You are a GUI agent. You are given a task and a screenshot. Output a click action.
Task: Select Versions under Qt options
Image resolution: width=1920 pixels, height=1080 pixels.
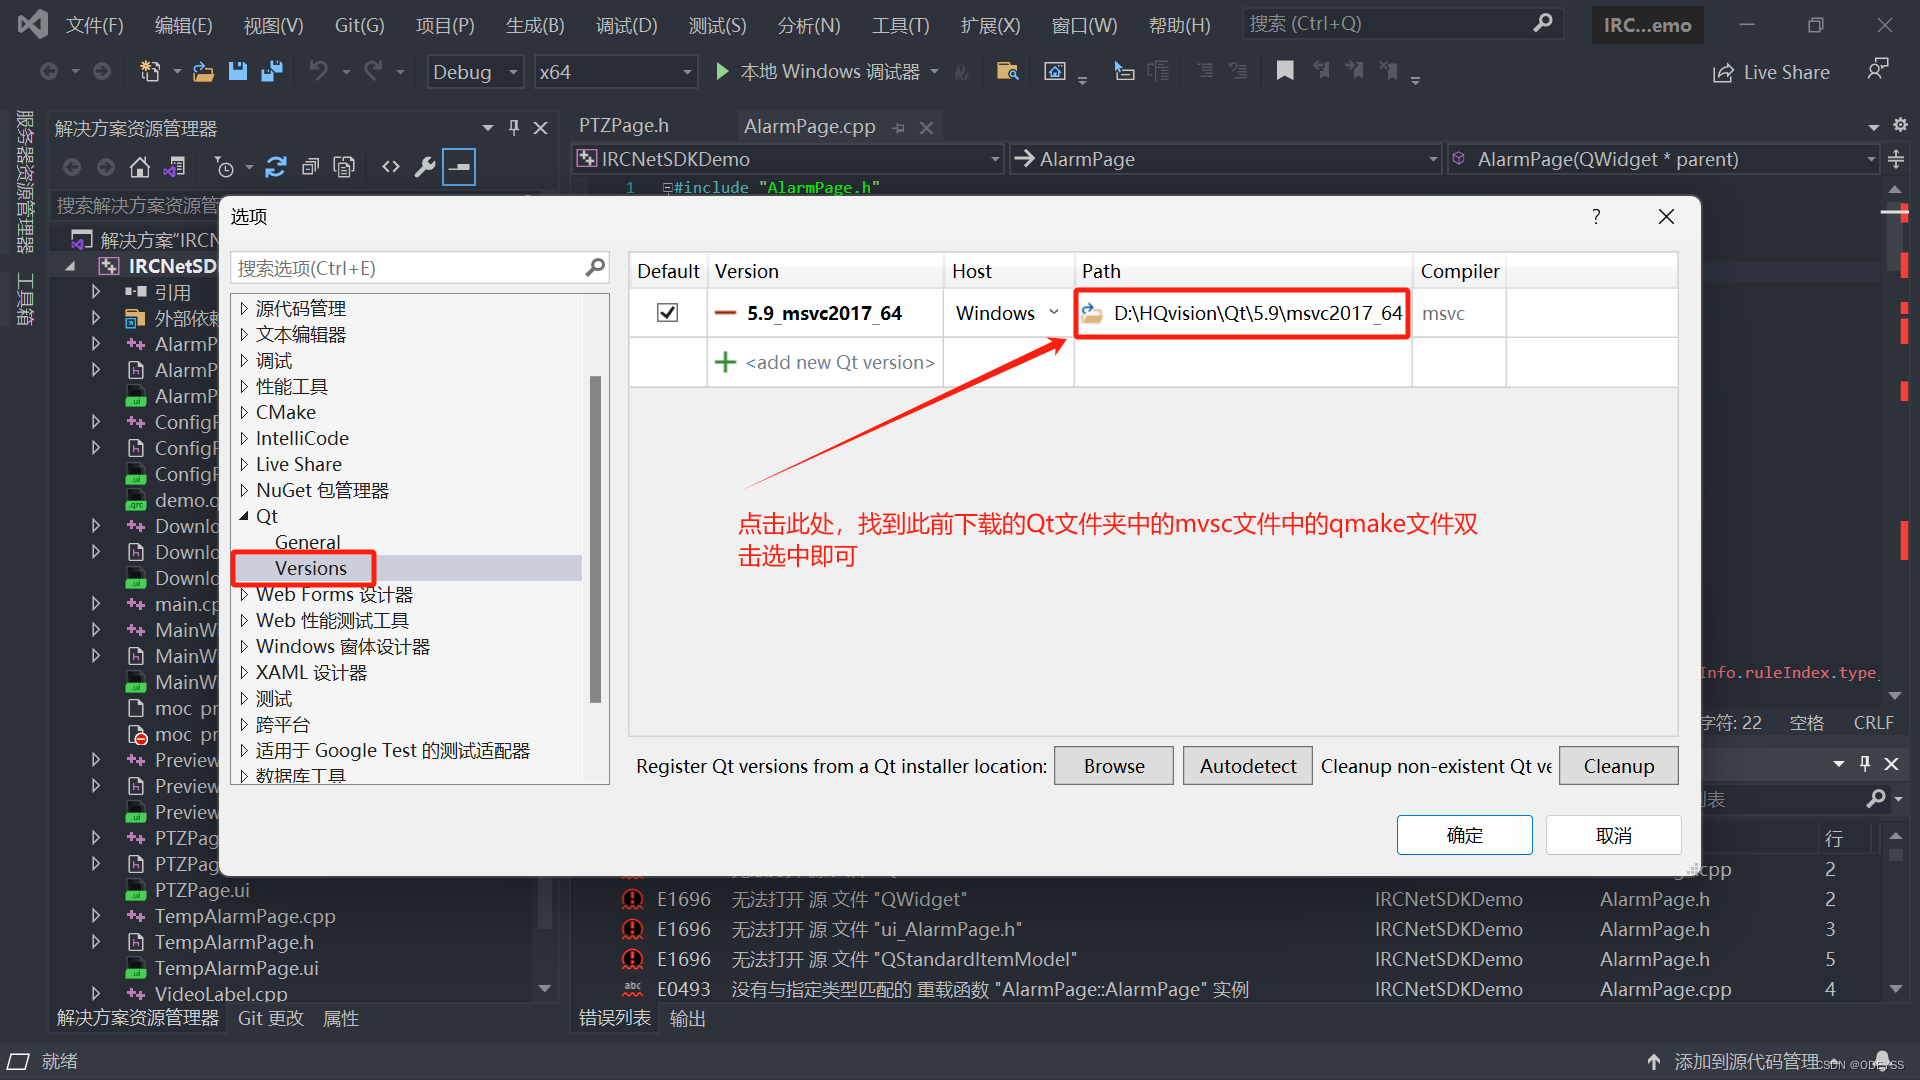[x=311, y=568]
